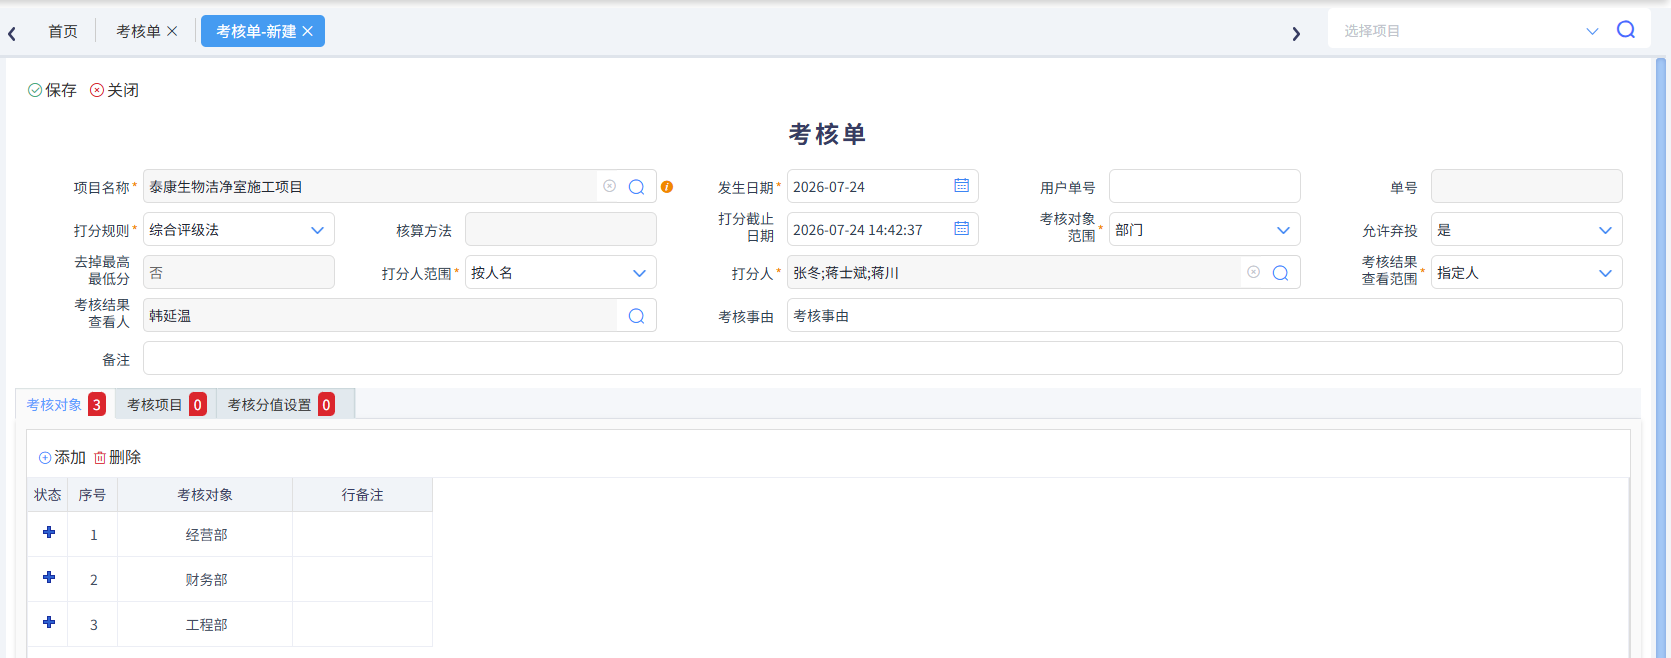Switch to the 首页 tab
The image size is (1671, 658).
[x=63, y=31]
